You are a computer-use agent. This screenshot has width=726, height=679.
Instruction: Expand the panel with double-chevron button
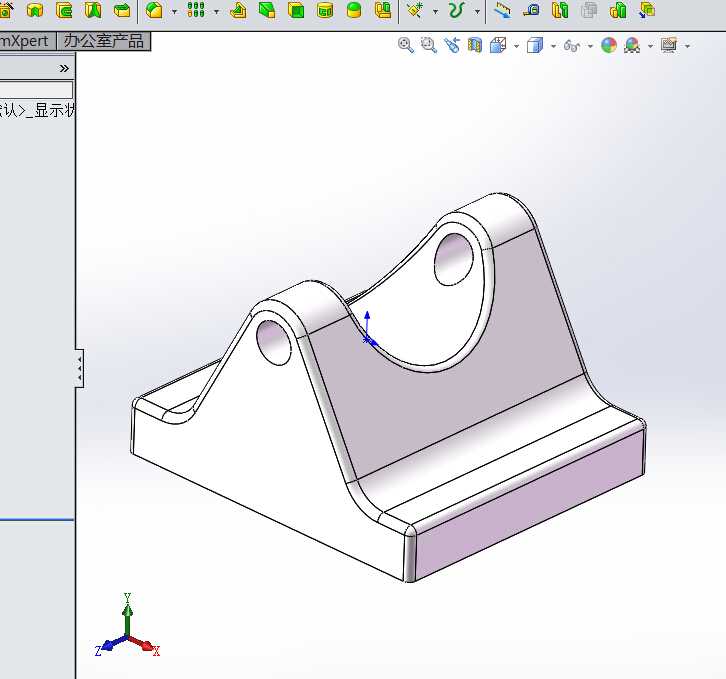coord(64,69)
